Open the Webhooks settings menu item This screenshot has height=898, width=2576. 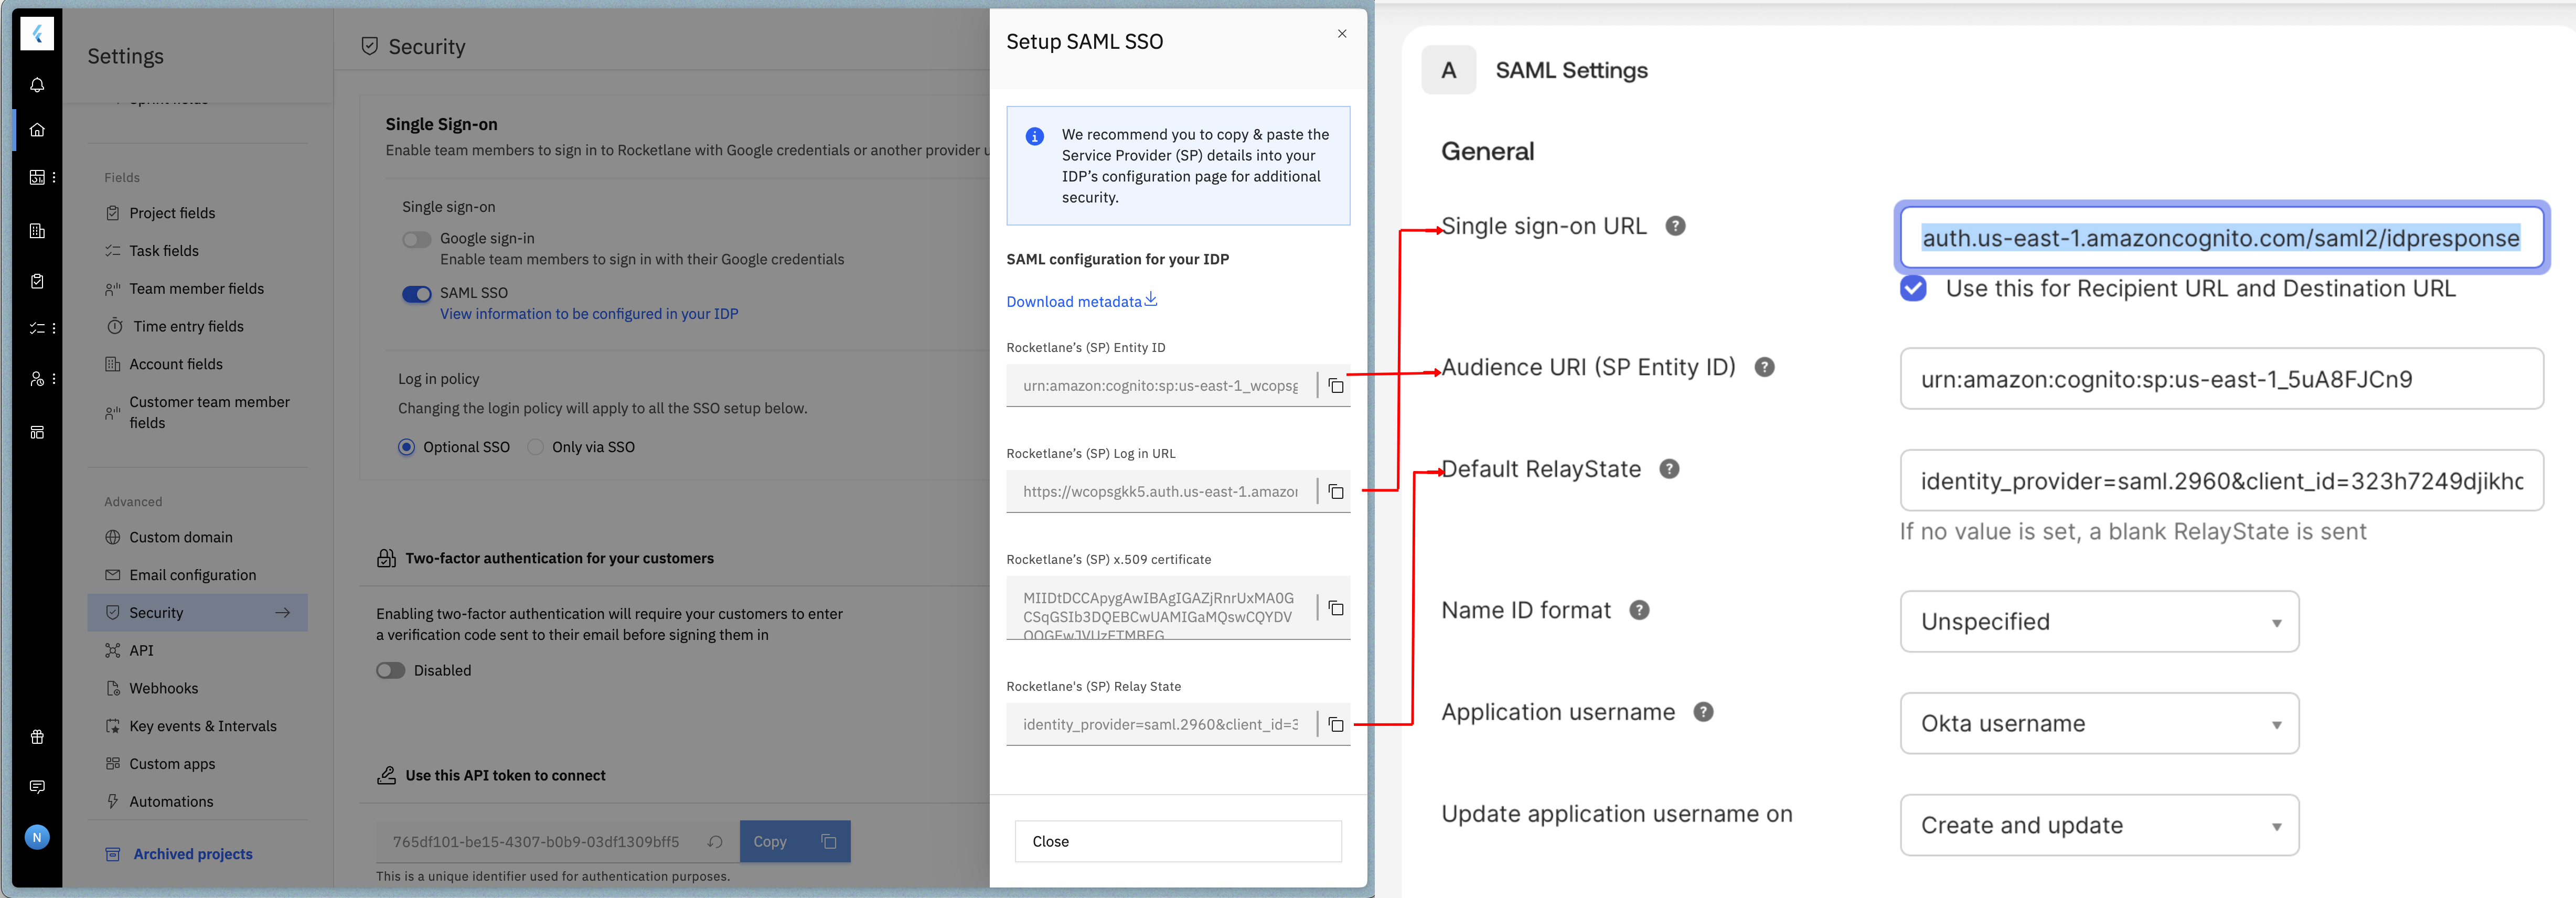(x=164, y=688)
